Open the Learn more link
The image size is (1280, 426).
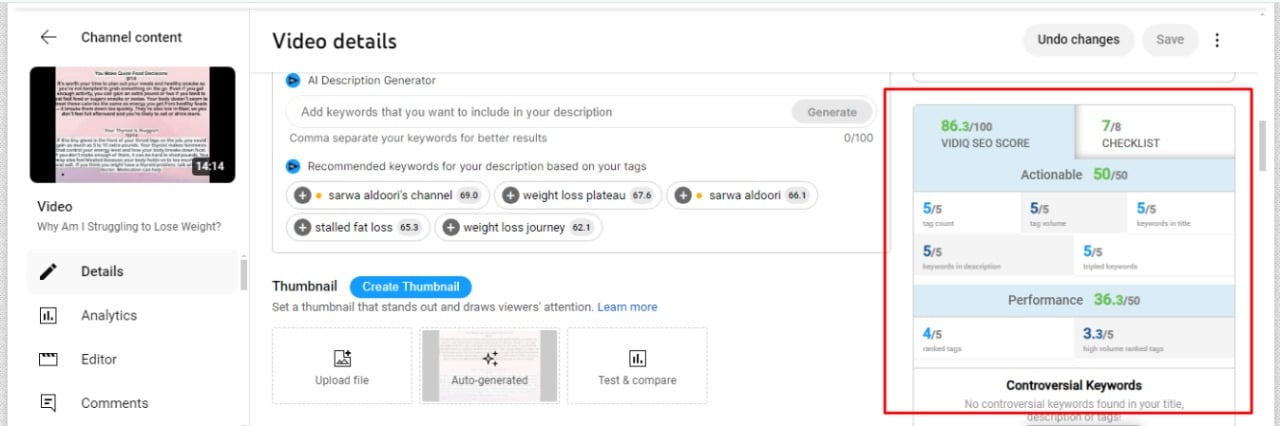627,307
